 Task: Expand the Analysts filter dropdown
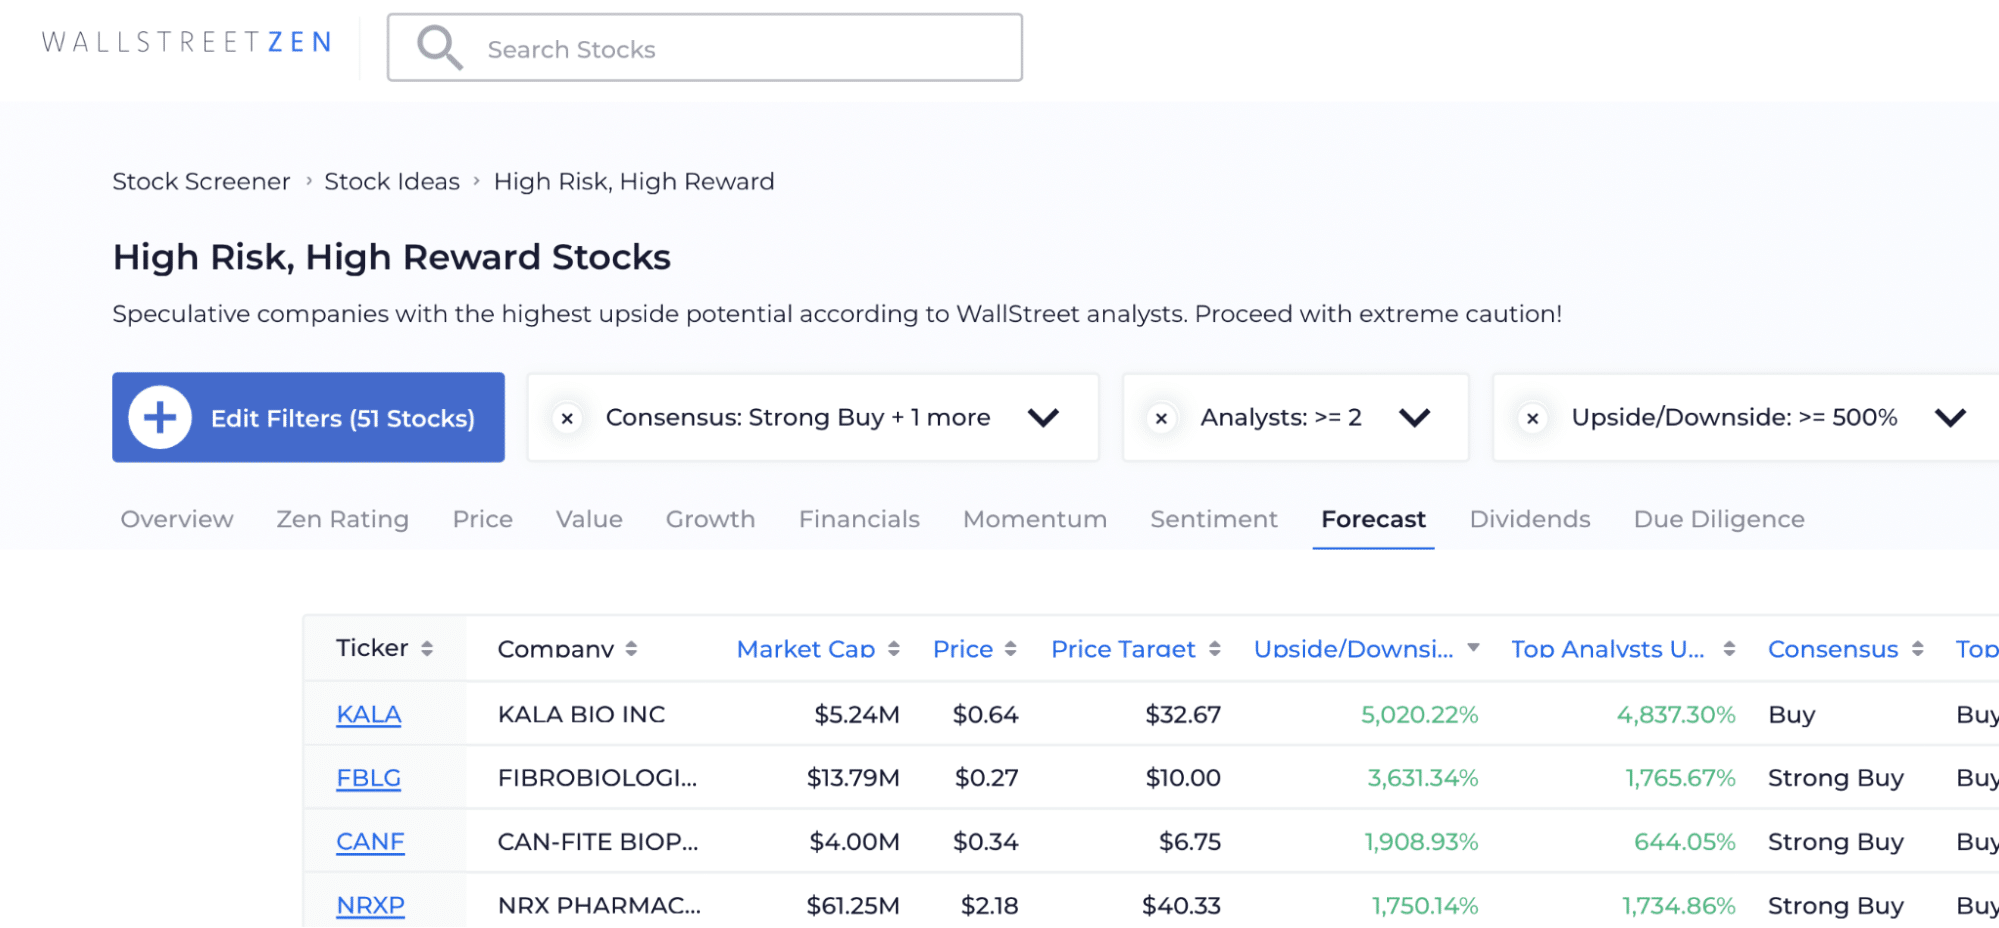[1414, 418]
